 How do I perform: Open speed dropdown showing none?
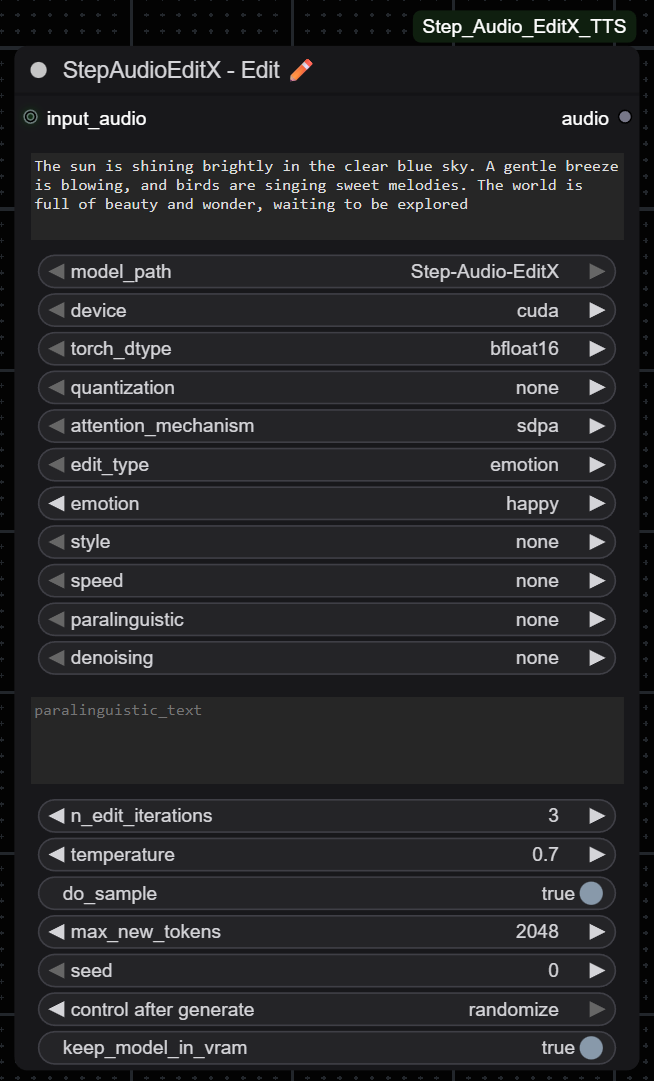(327, 580)
